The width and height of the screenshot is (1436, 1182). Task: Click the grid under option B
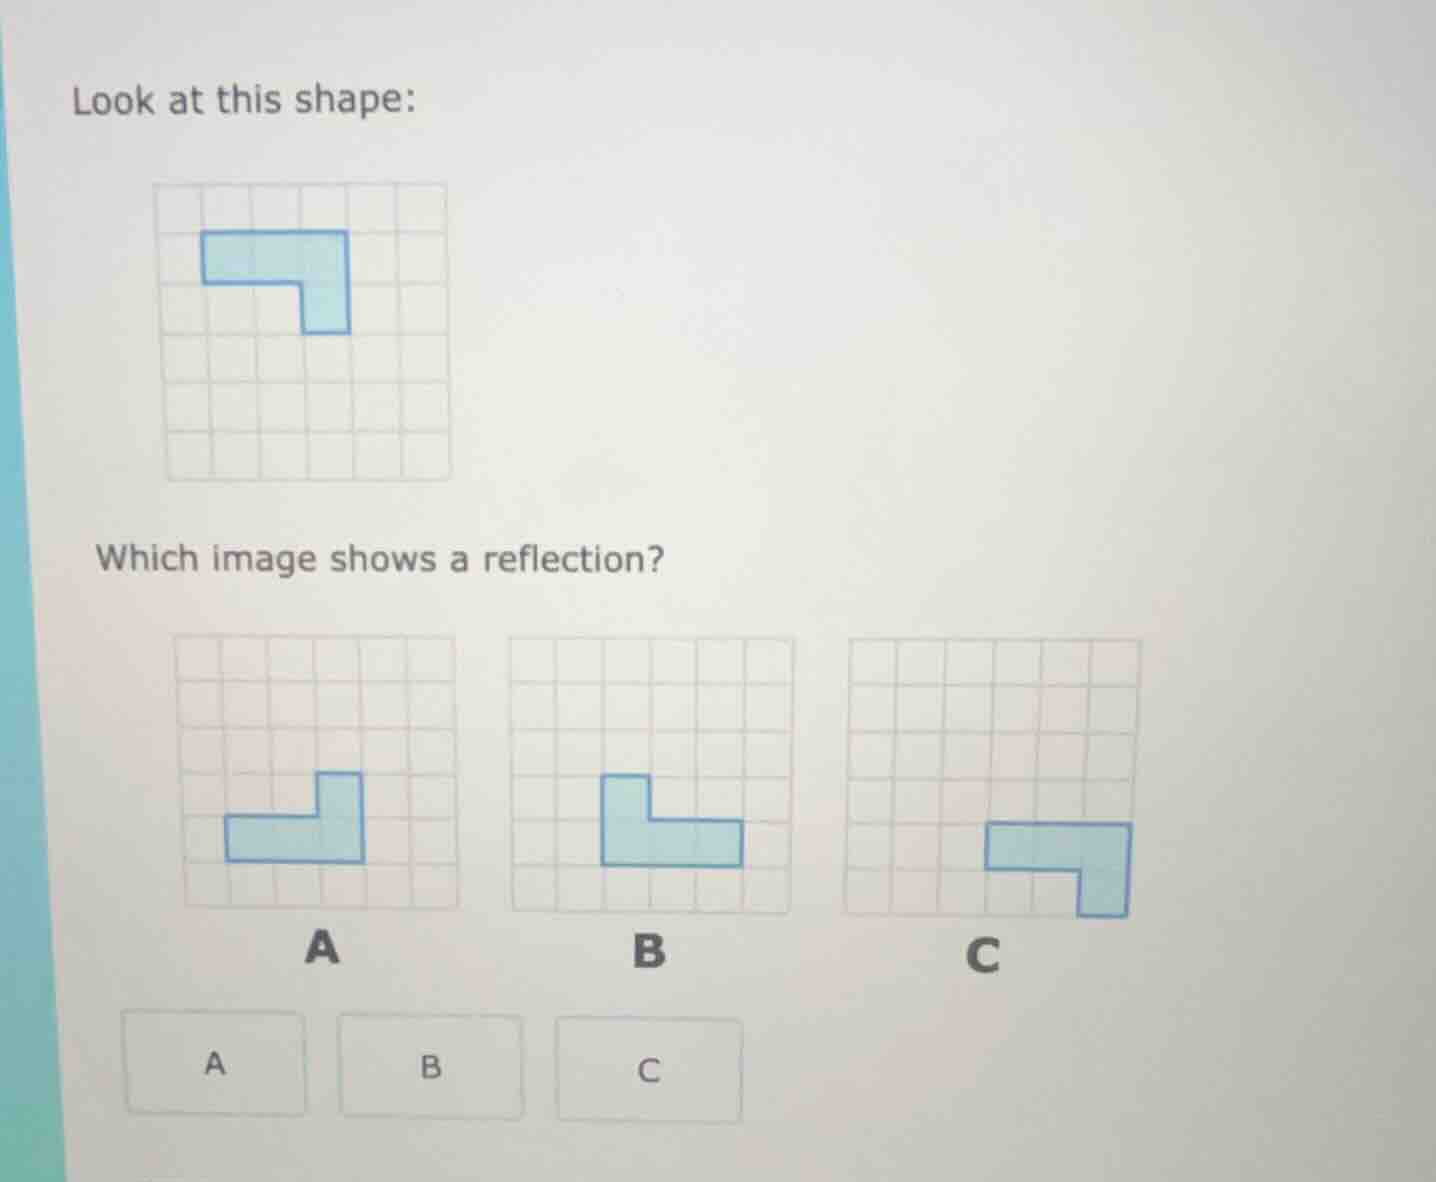[650, 700]
